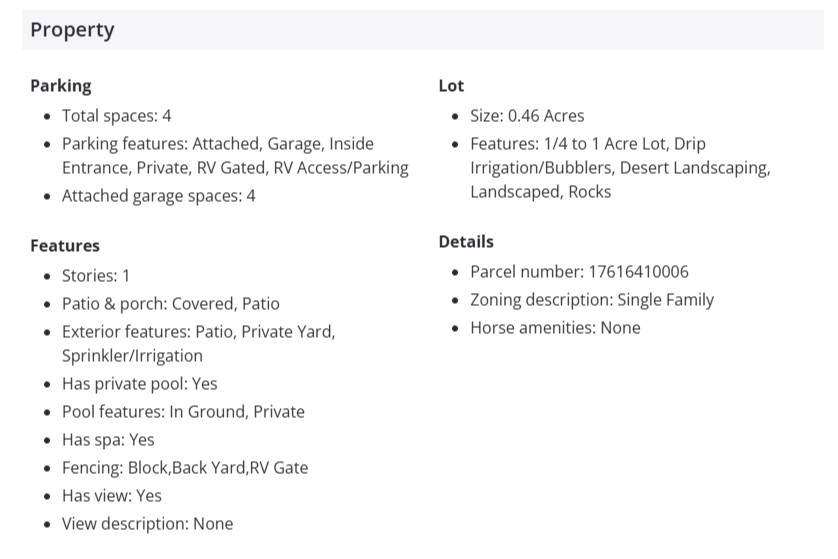Click Attached garage spaces: 4 entry
Image resolution: width=838 pixels, height=559 pixels.
point(158,196)
